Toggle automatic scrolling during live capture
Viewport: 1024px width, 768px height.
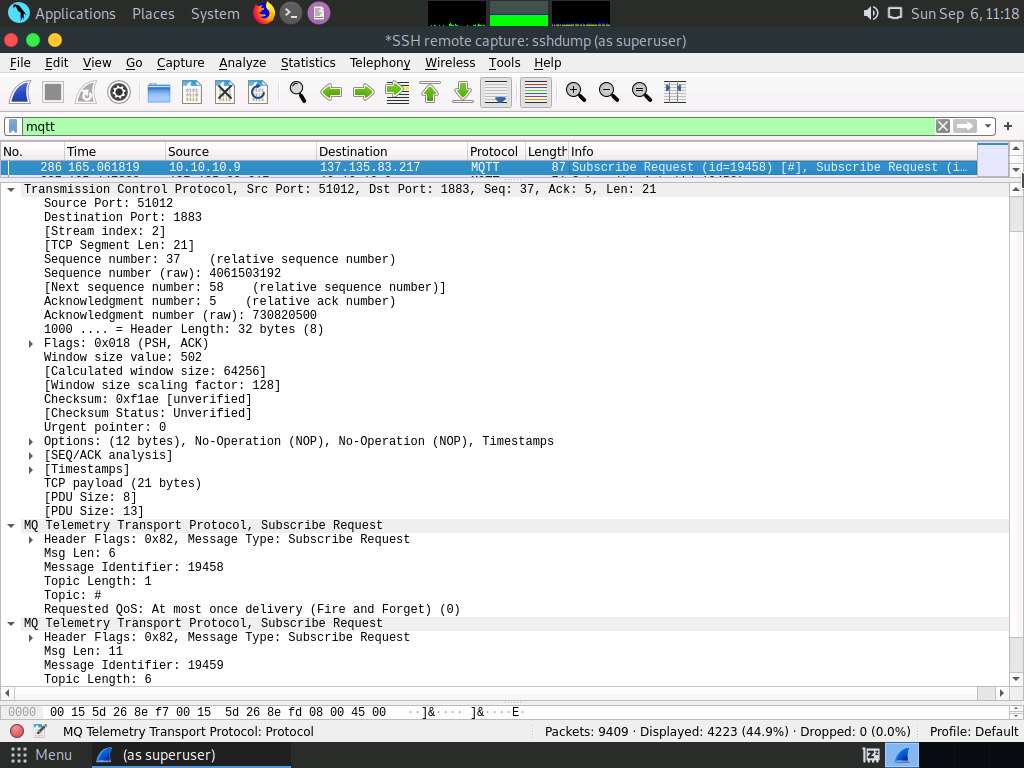click(x=496, y=92)
